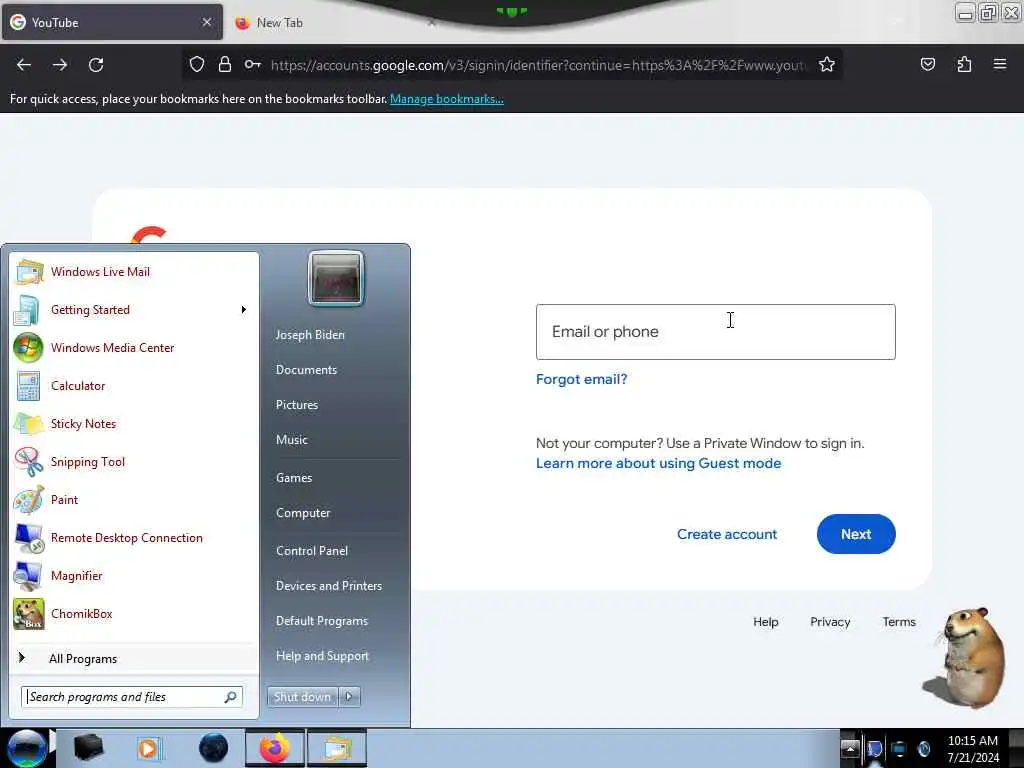The width and height of the screenshot is (1024, 768).
Task: Click the Firefox taskbar button
Action: pyautogui.click(x=275, y=748)
